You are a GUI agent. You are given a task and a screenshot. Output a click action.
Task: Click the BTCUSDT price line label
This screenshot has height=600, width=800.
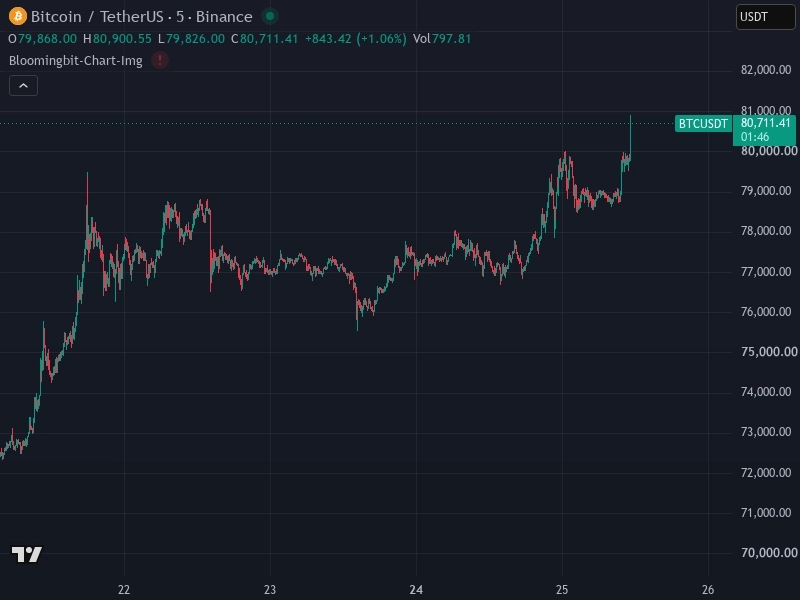point(703,123)
